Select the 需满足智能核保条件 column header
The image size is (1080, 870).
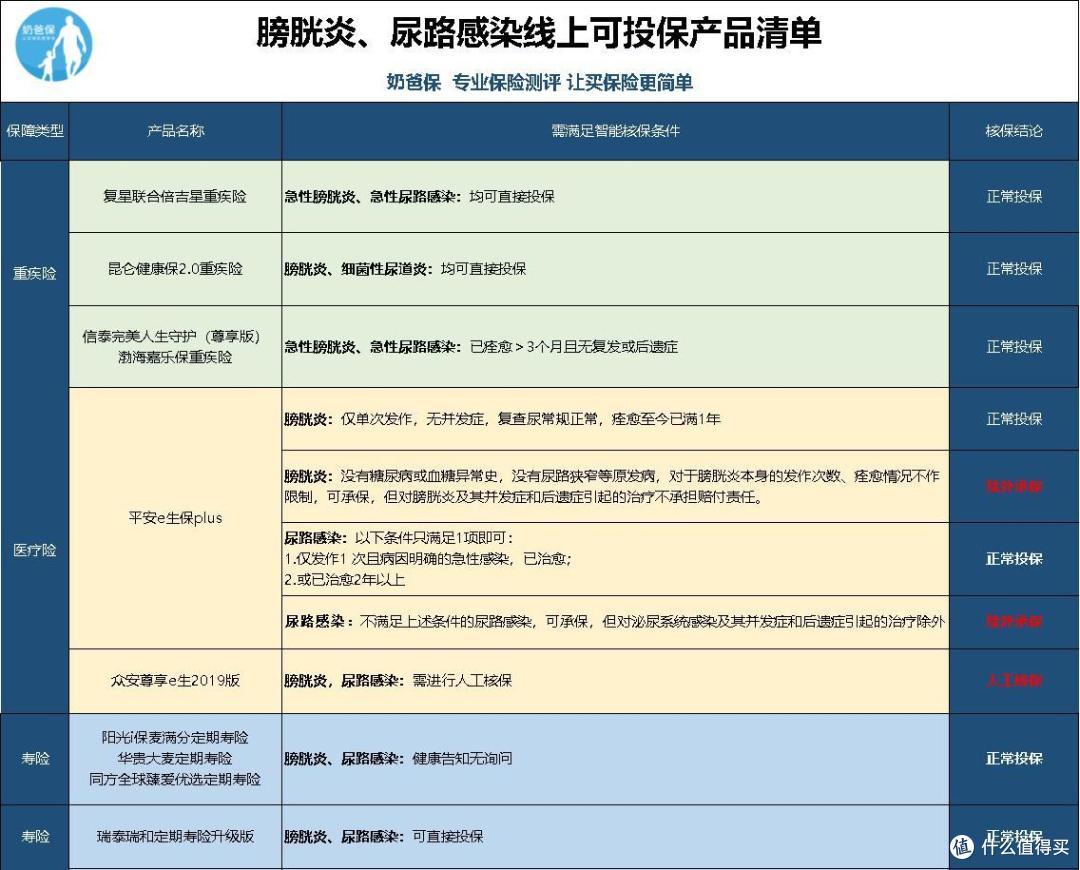(615, 131)
